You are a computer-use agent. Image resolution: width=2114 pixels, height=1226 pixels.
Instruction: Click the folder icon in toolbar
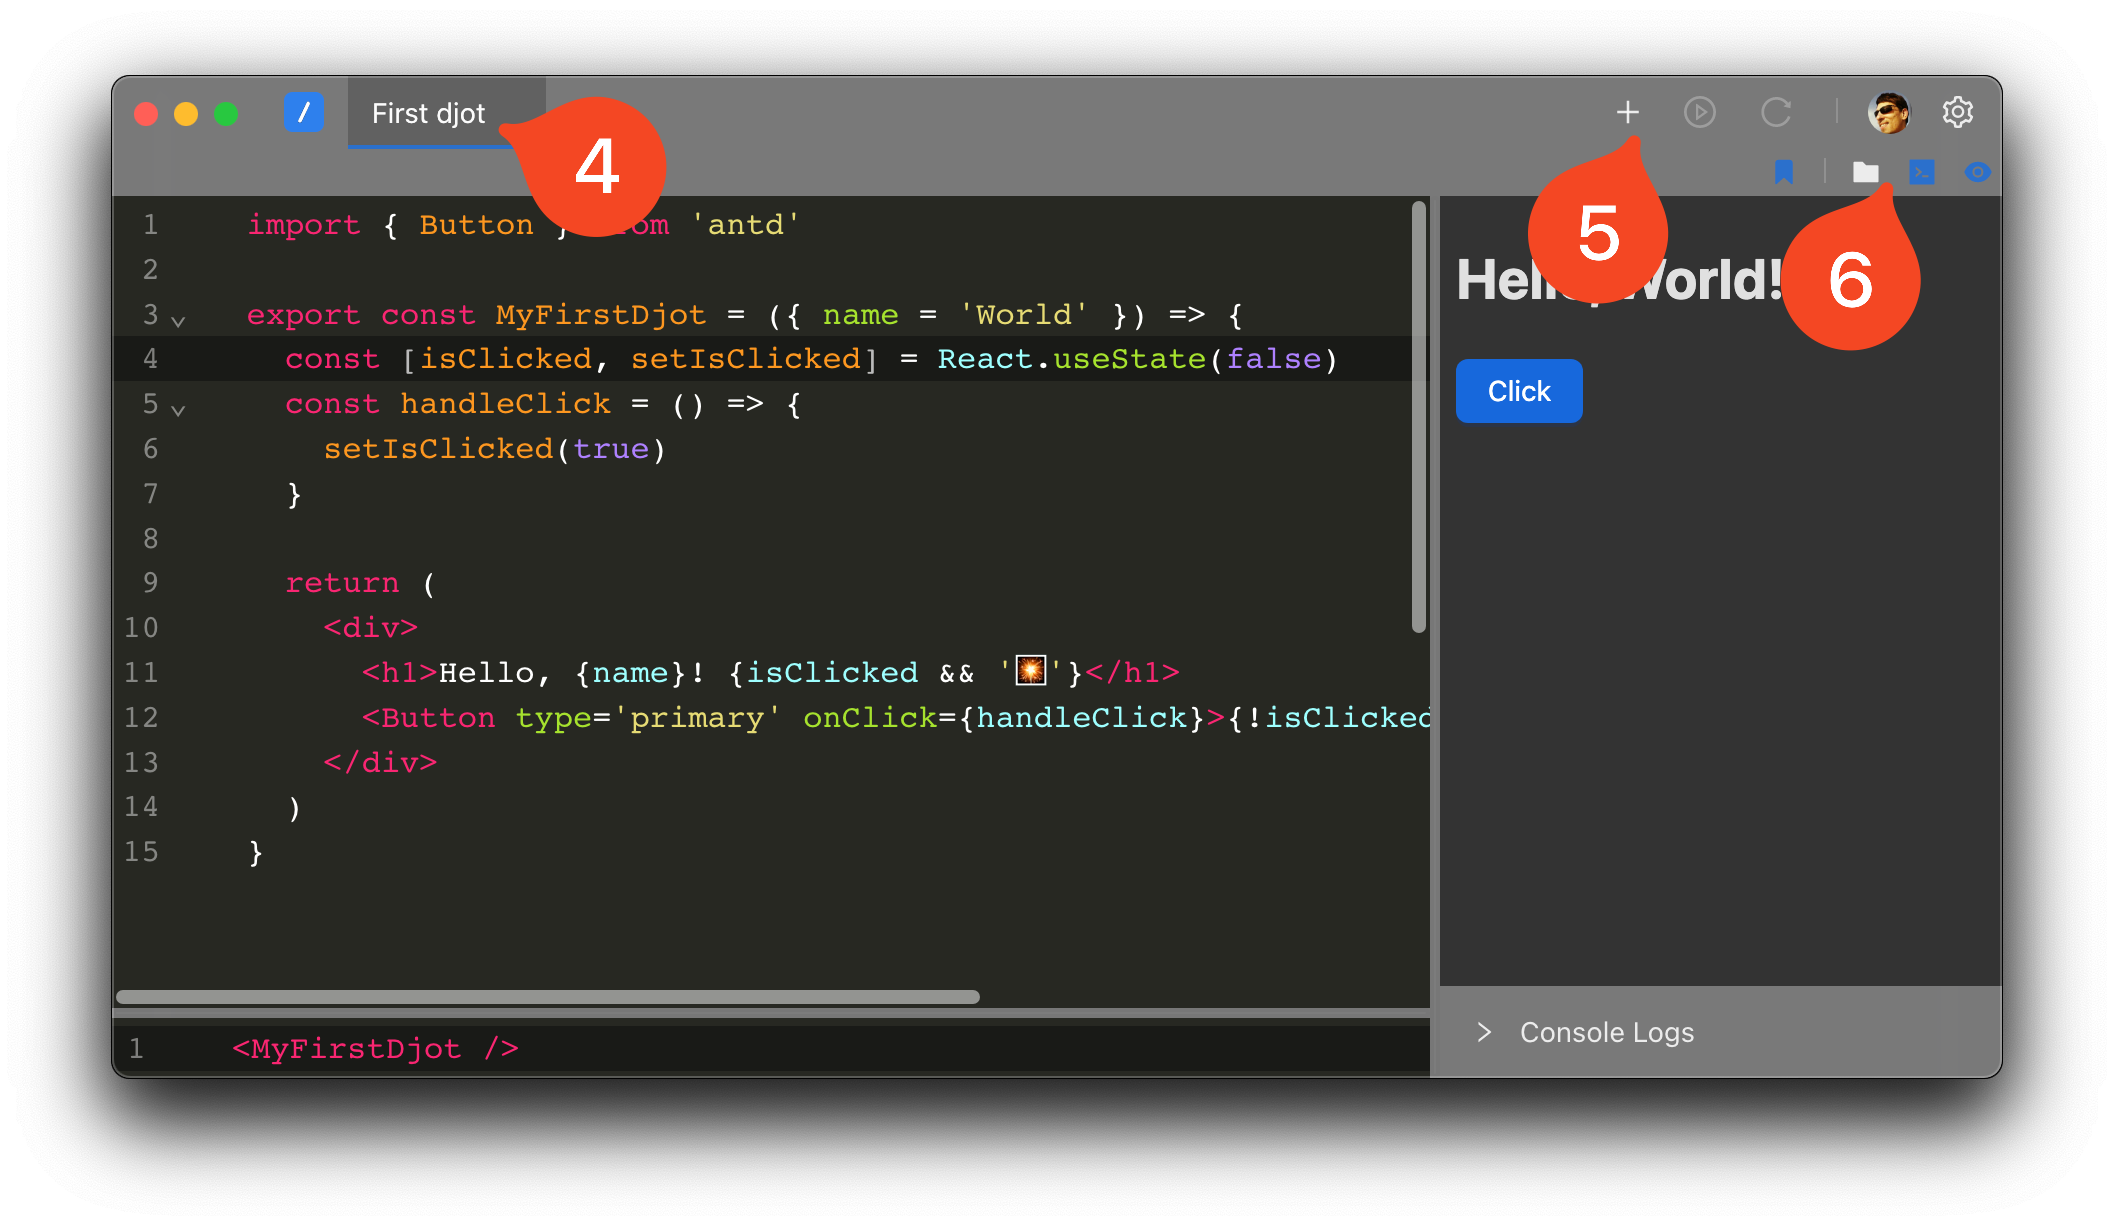[1865, 174]
